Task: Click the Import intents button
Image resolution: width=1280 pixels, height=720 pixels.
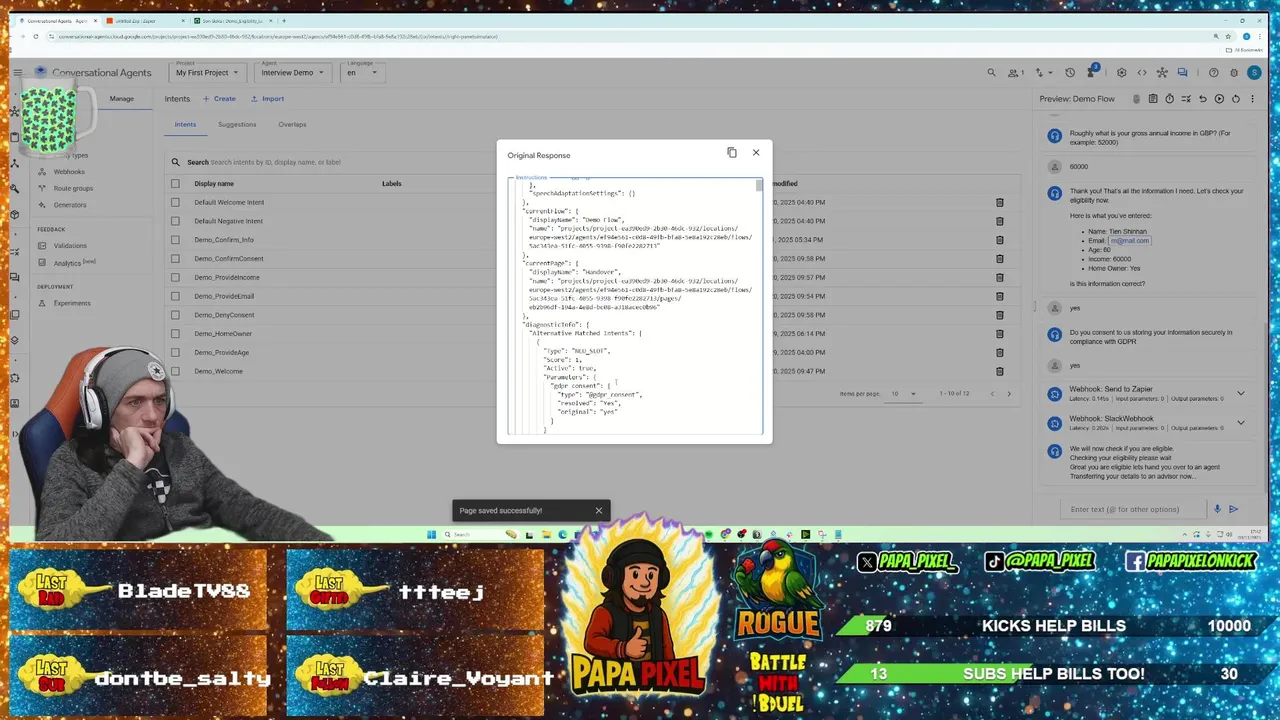Action: (x=267, y=99)
